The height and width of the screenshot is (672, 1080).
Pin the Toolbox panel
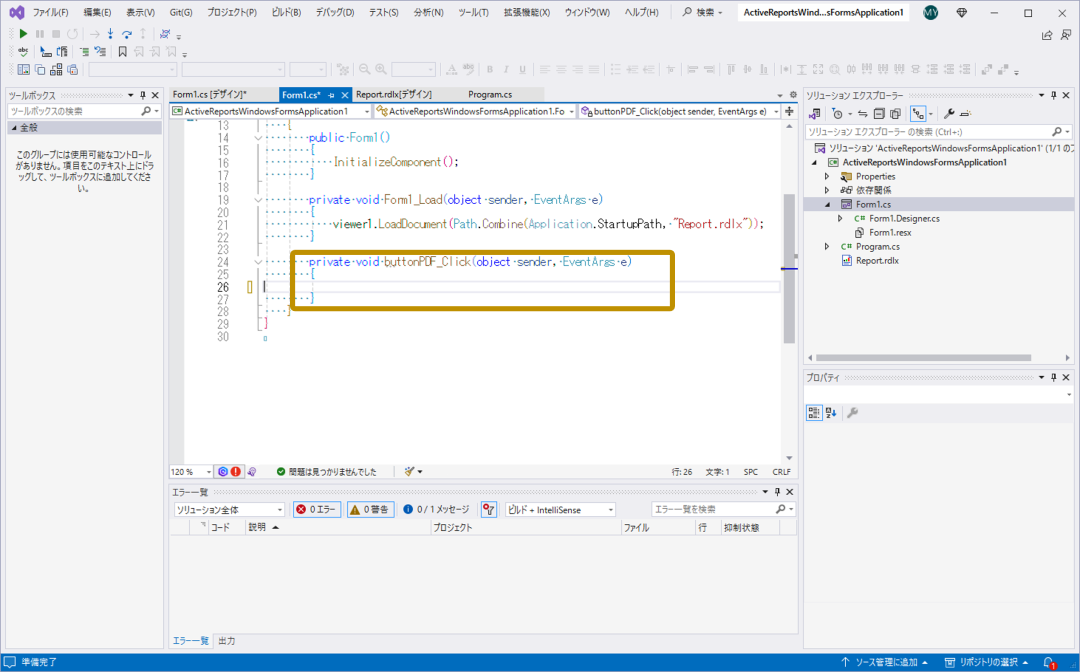[143, 95]
